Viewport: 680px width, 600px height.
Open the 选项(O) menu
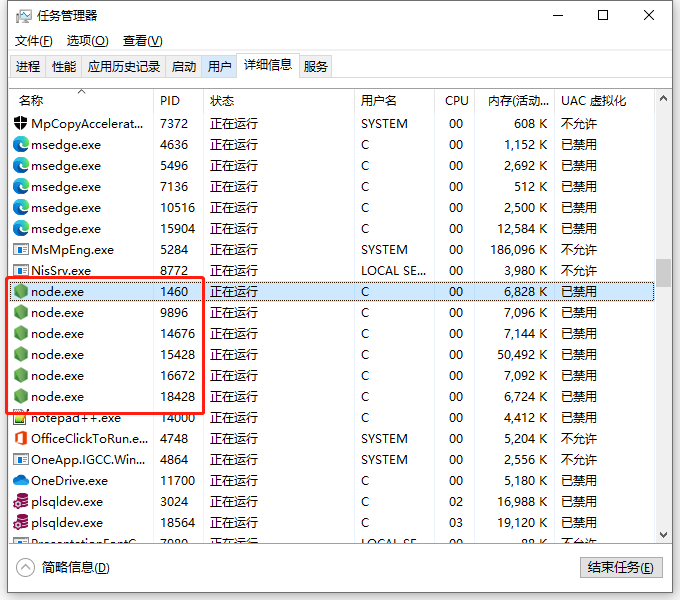(x=87, y=41)
